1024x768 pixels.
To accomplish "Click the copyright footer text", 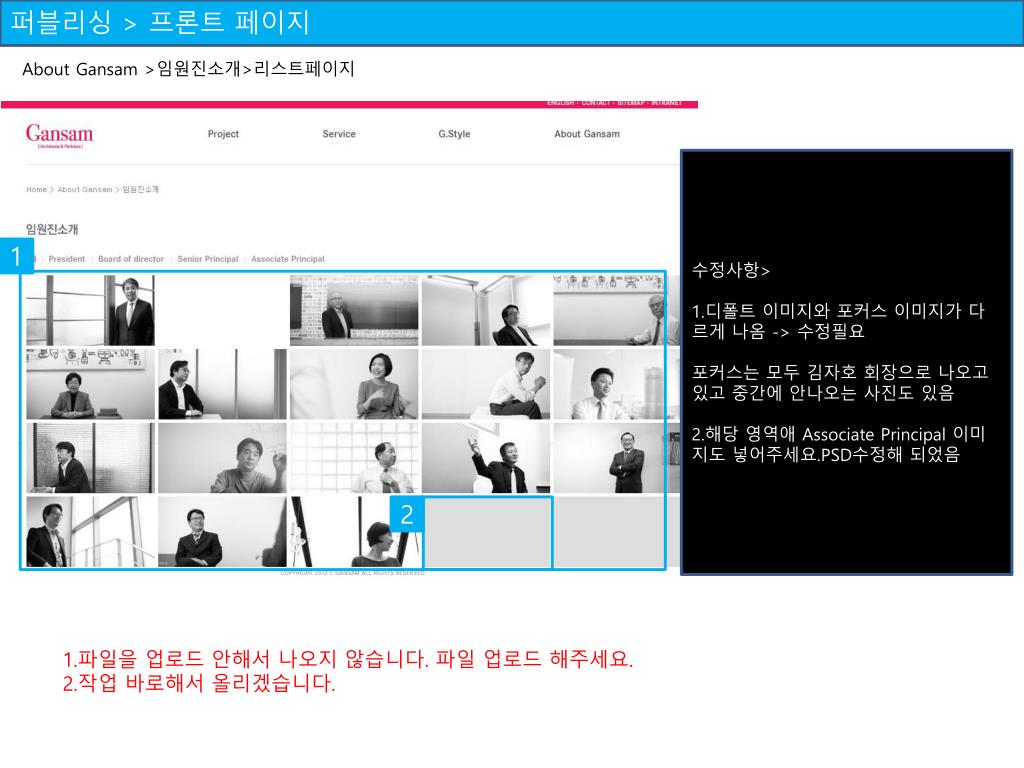I will tap(353, 573).
